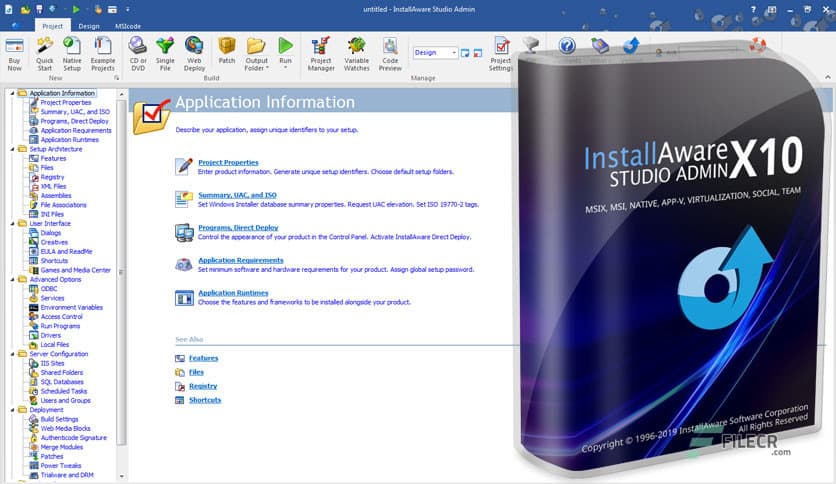The height and width of the screenshot is (484, 836).
Task: Collapse the User Interface tree node
Action: click(x=12, y=224)
